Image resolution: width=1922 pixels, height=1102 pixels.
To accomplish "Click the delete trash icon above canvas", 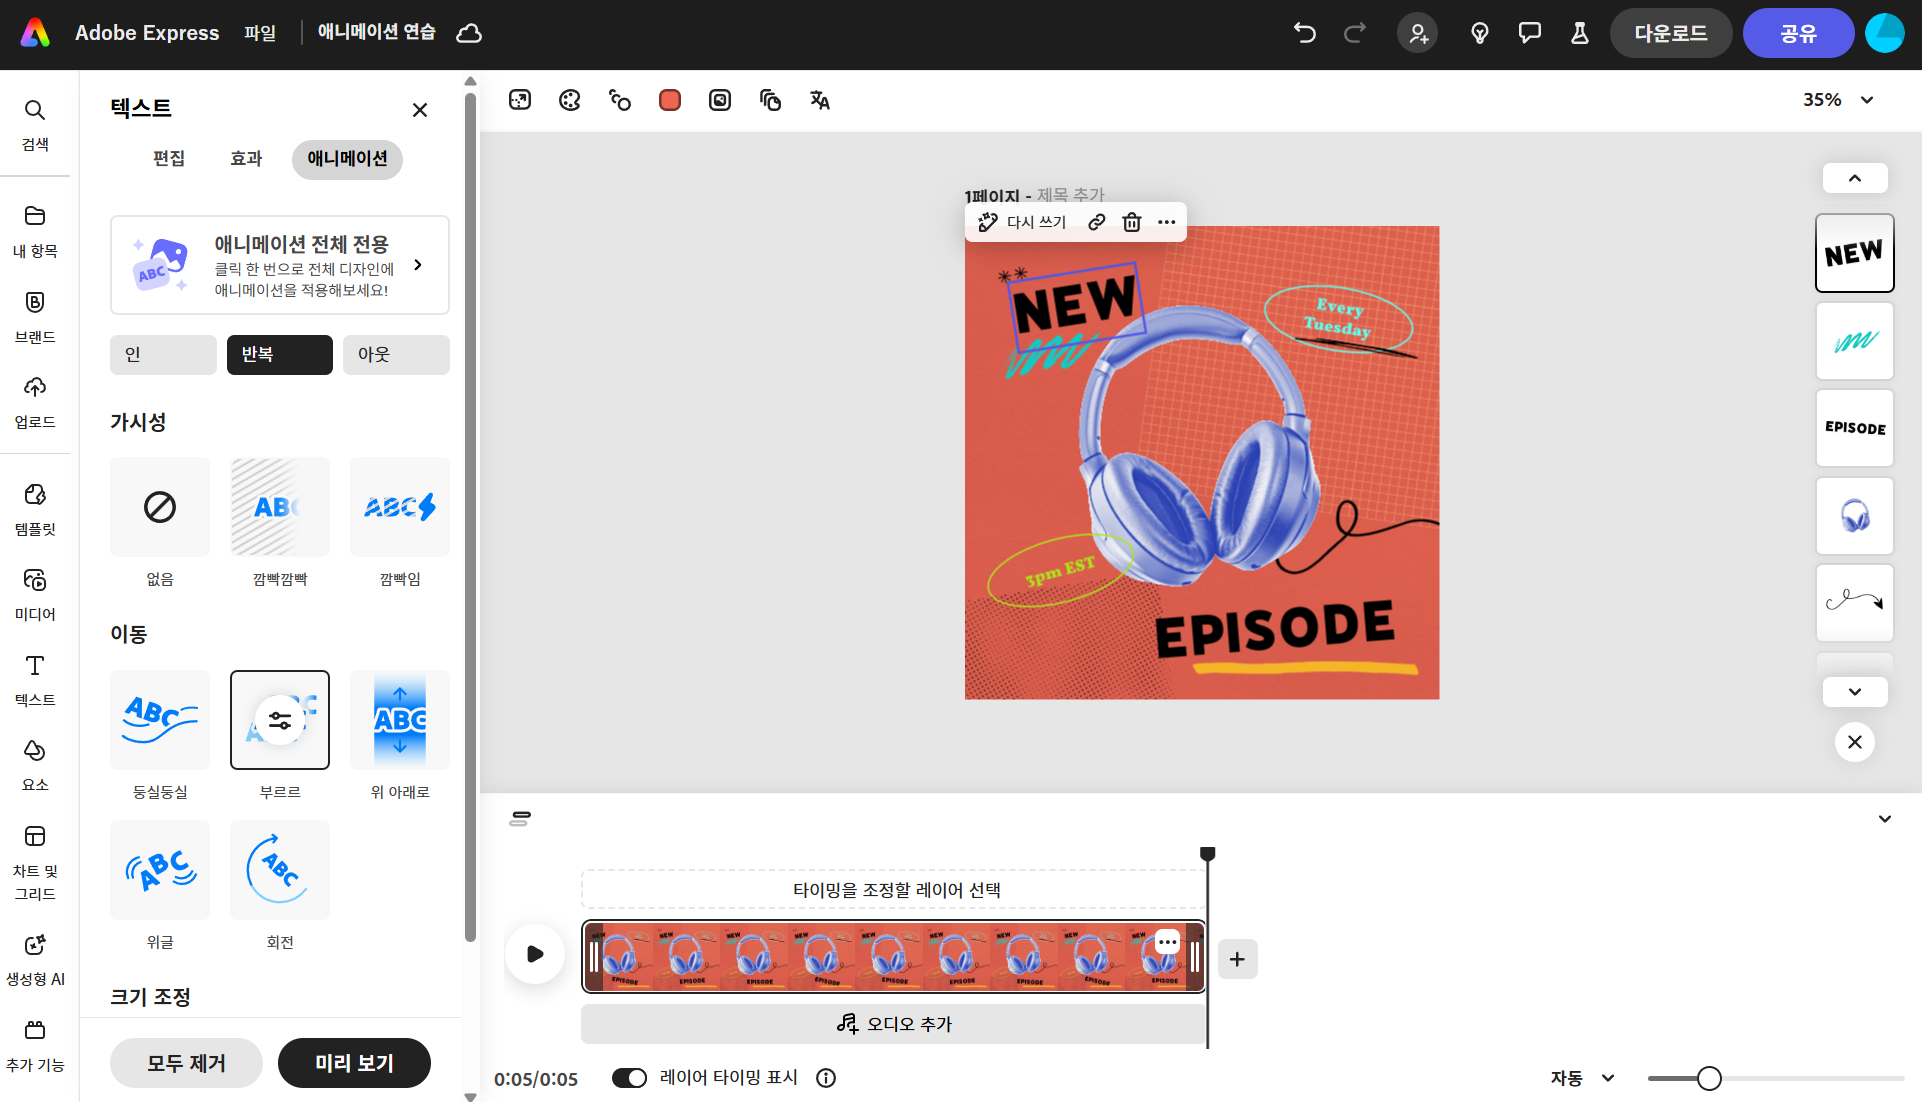I will [x=1131, y=222].
